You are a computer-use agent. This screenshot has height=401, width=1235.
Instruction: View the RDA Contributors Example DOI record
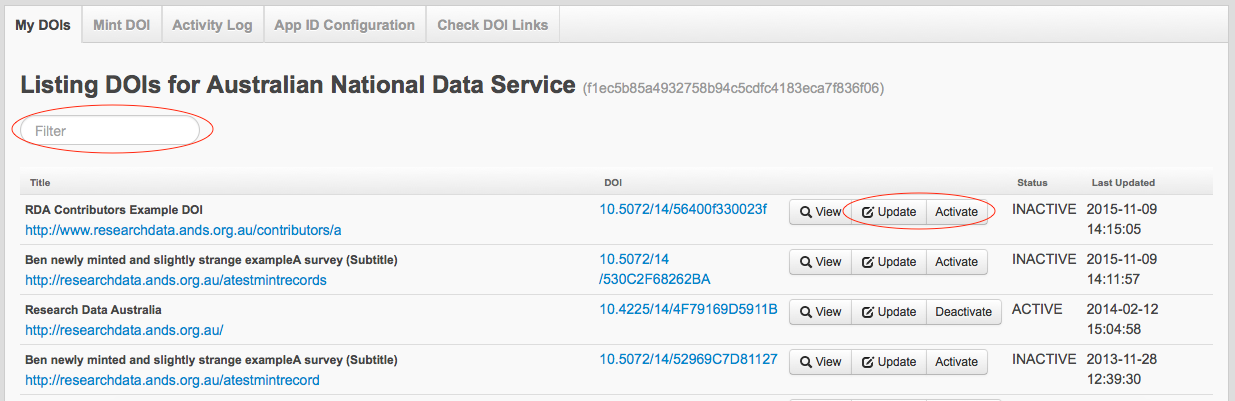click(820, 212)
